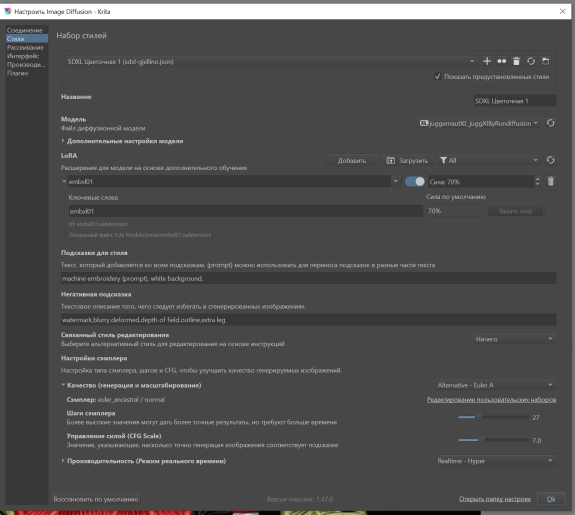The image size is (575, 515).
Task: Open the Realtime - Hyper dropdown
Action: 495,461
